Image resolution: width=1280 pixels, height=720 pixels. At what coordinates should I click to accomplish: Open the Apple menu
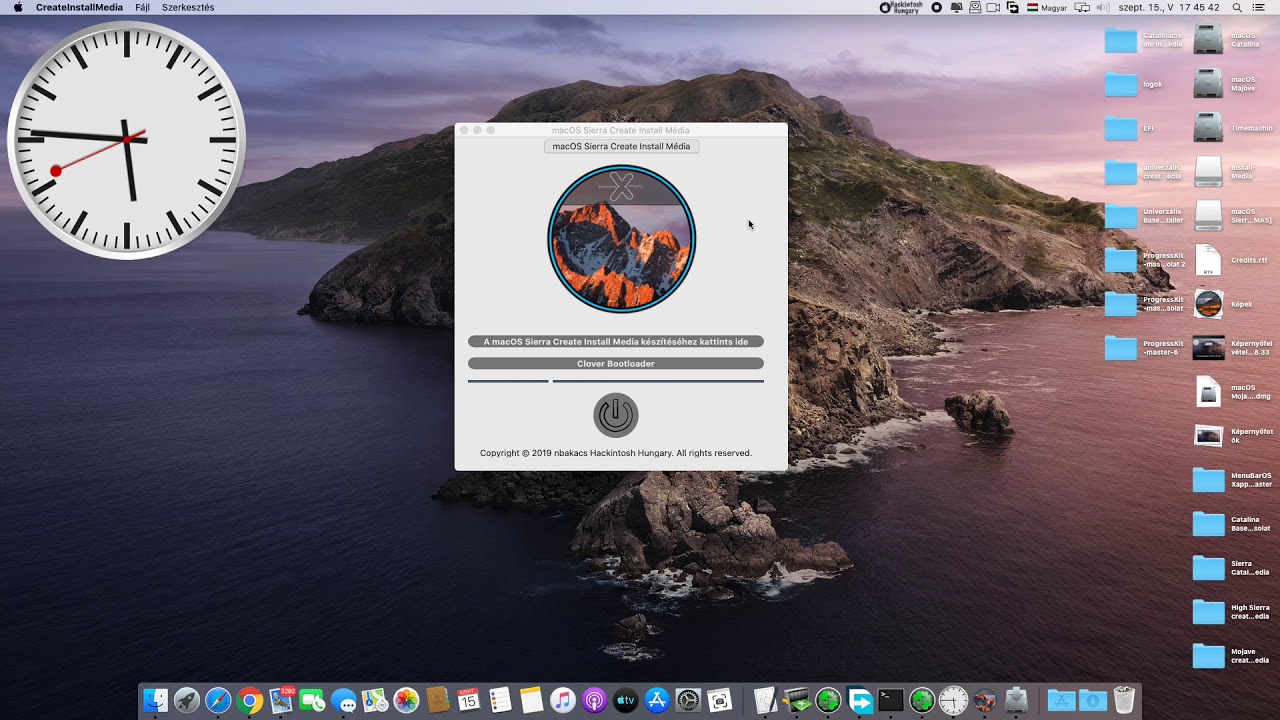click(18, 7)
